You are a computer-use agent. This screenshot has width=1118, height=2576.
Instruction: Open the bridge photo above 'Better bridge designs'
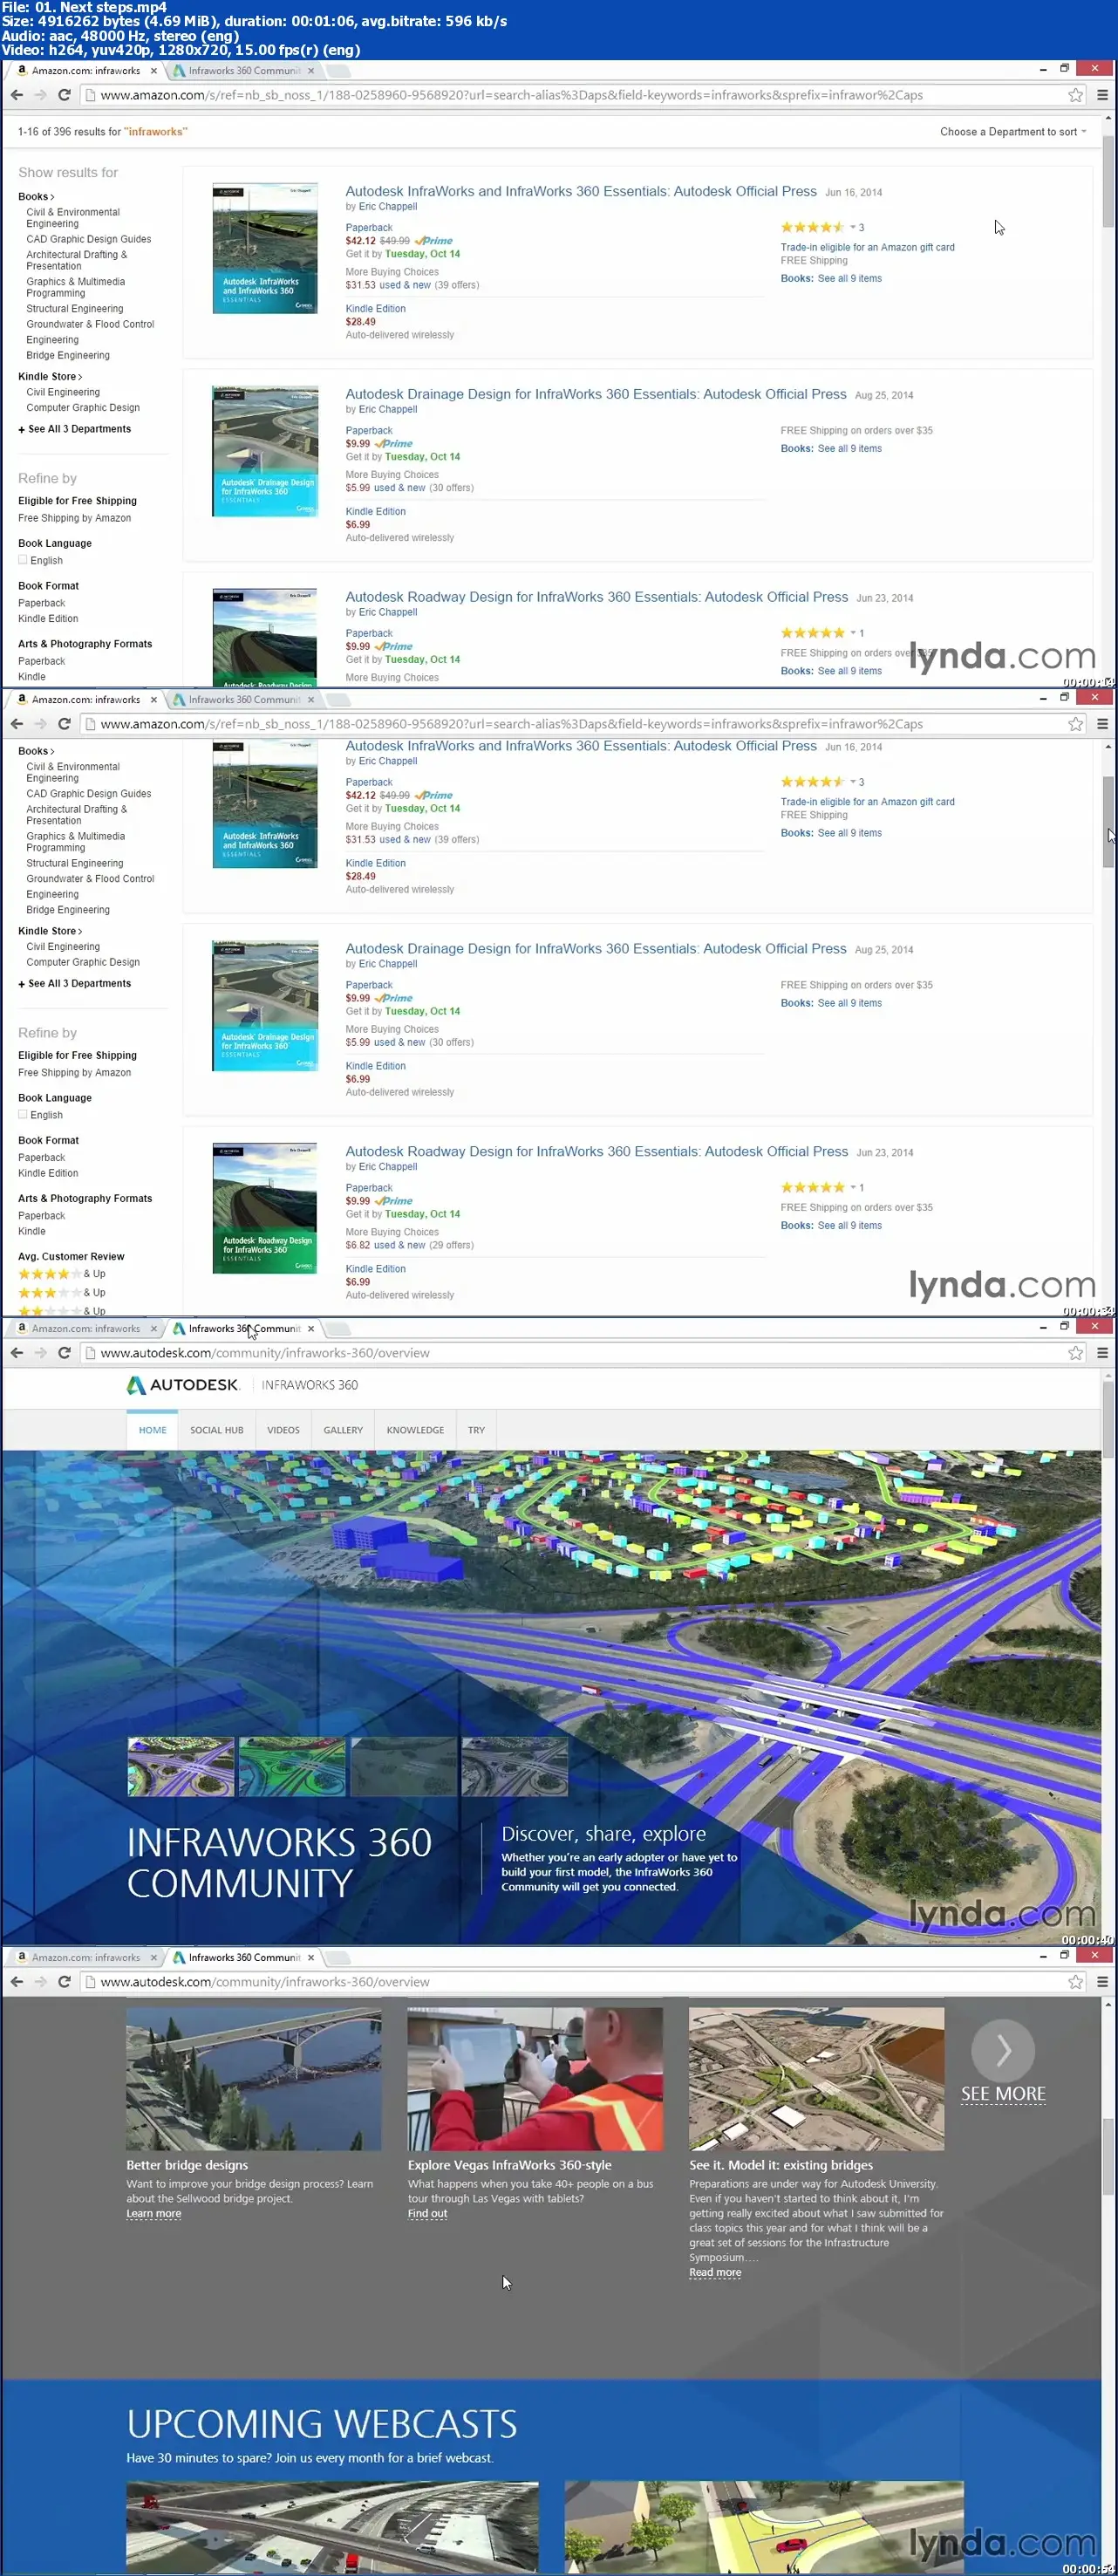253,2079
